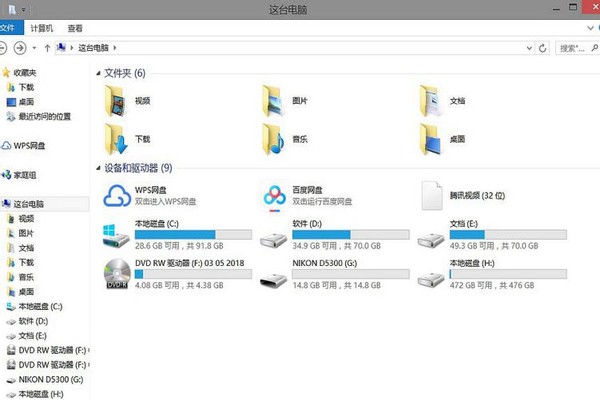Click the text 双击进入WPS网盘

click(165, 201)
